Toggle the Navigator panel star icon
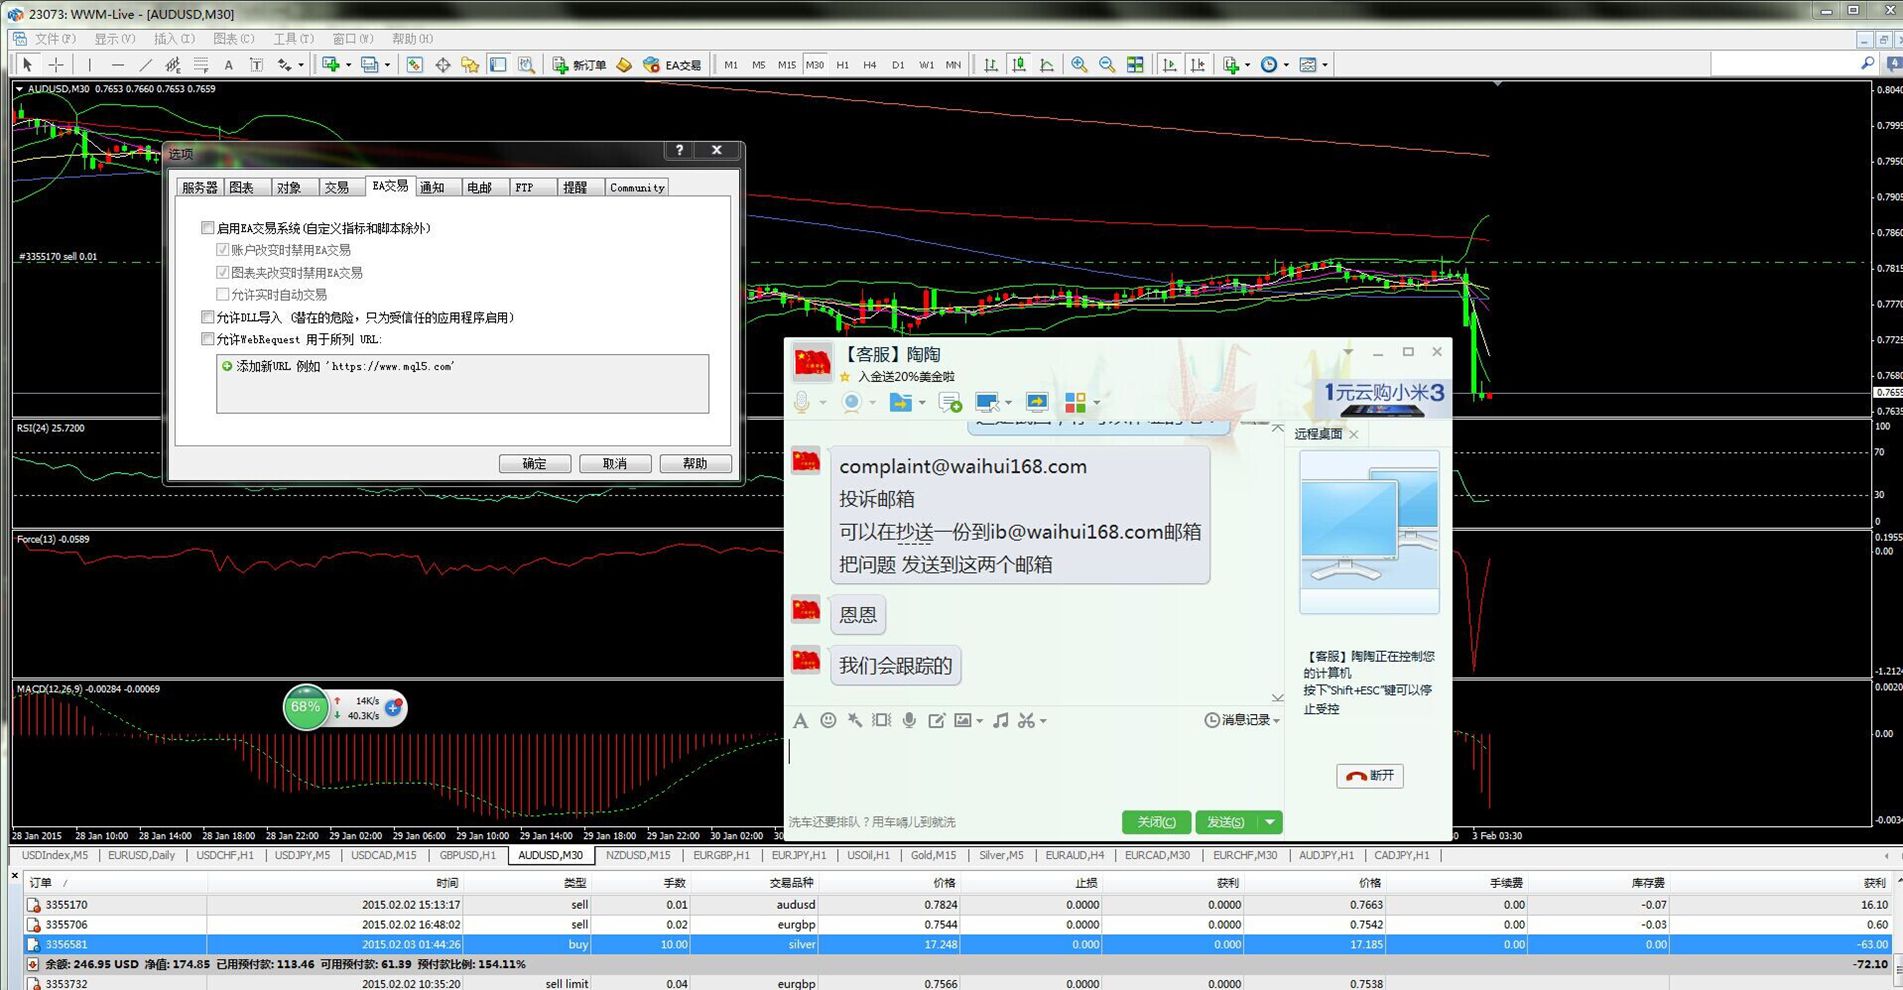The width and height of the screenshot is (1903, 990). tap(470, 65)
